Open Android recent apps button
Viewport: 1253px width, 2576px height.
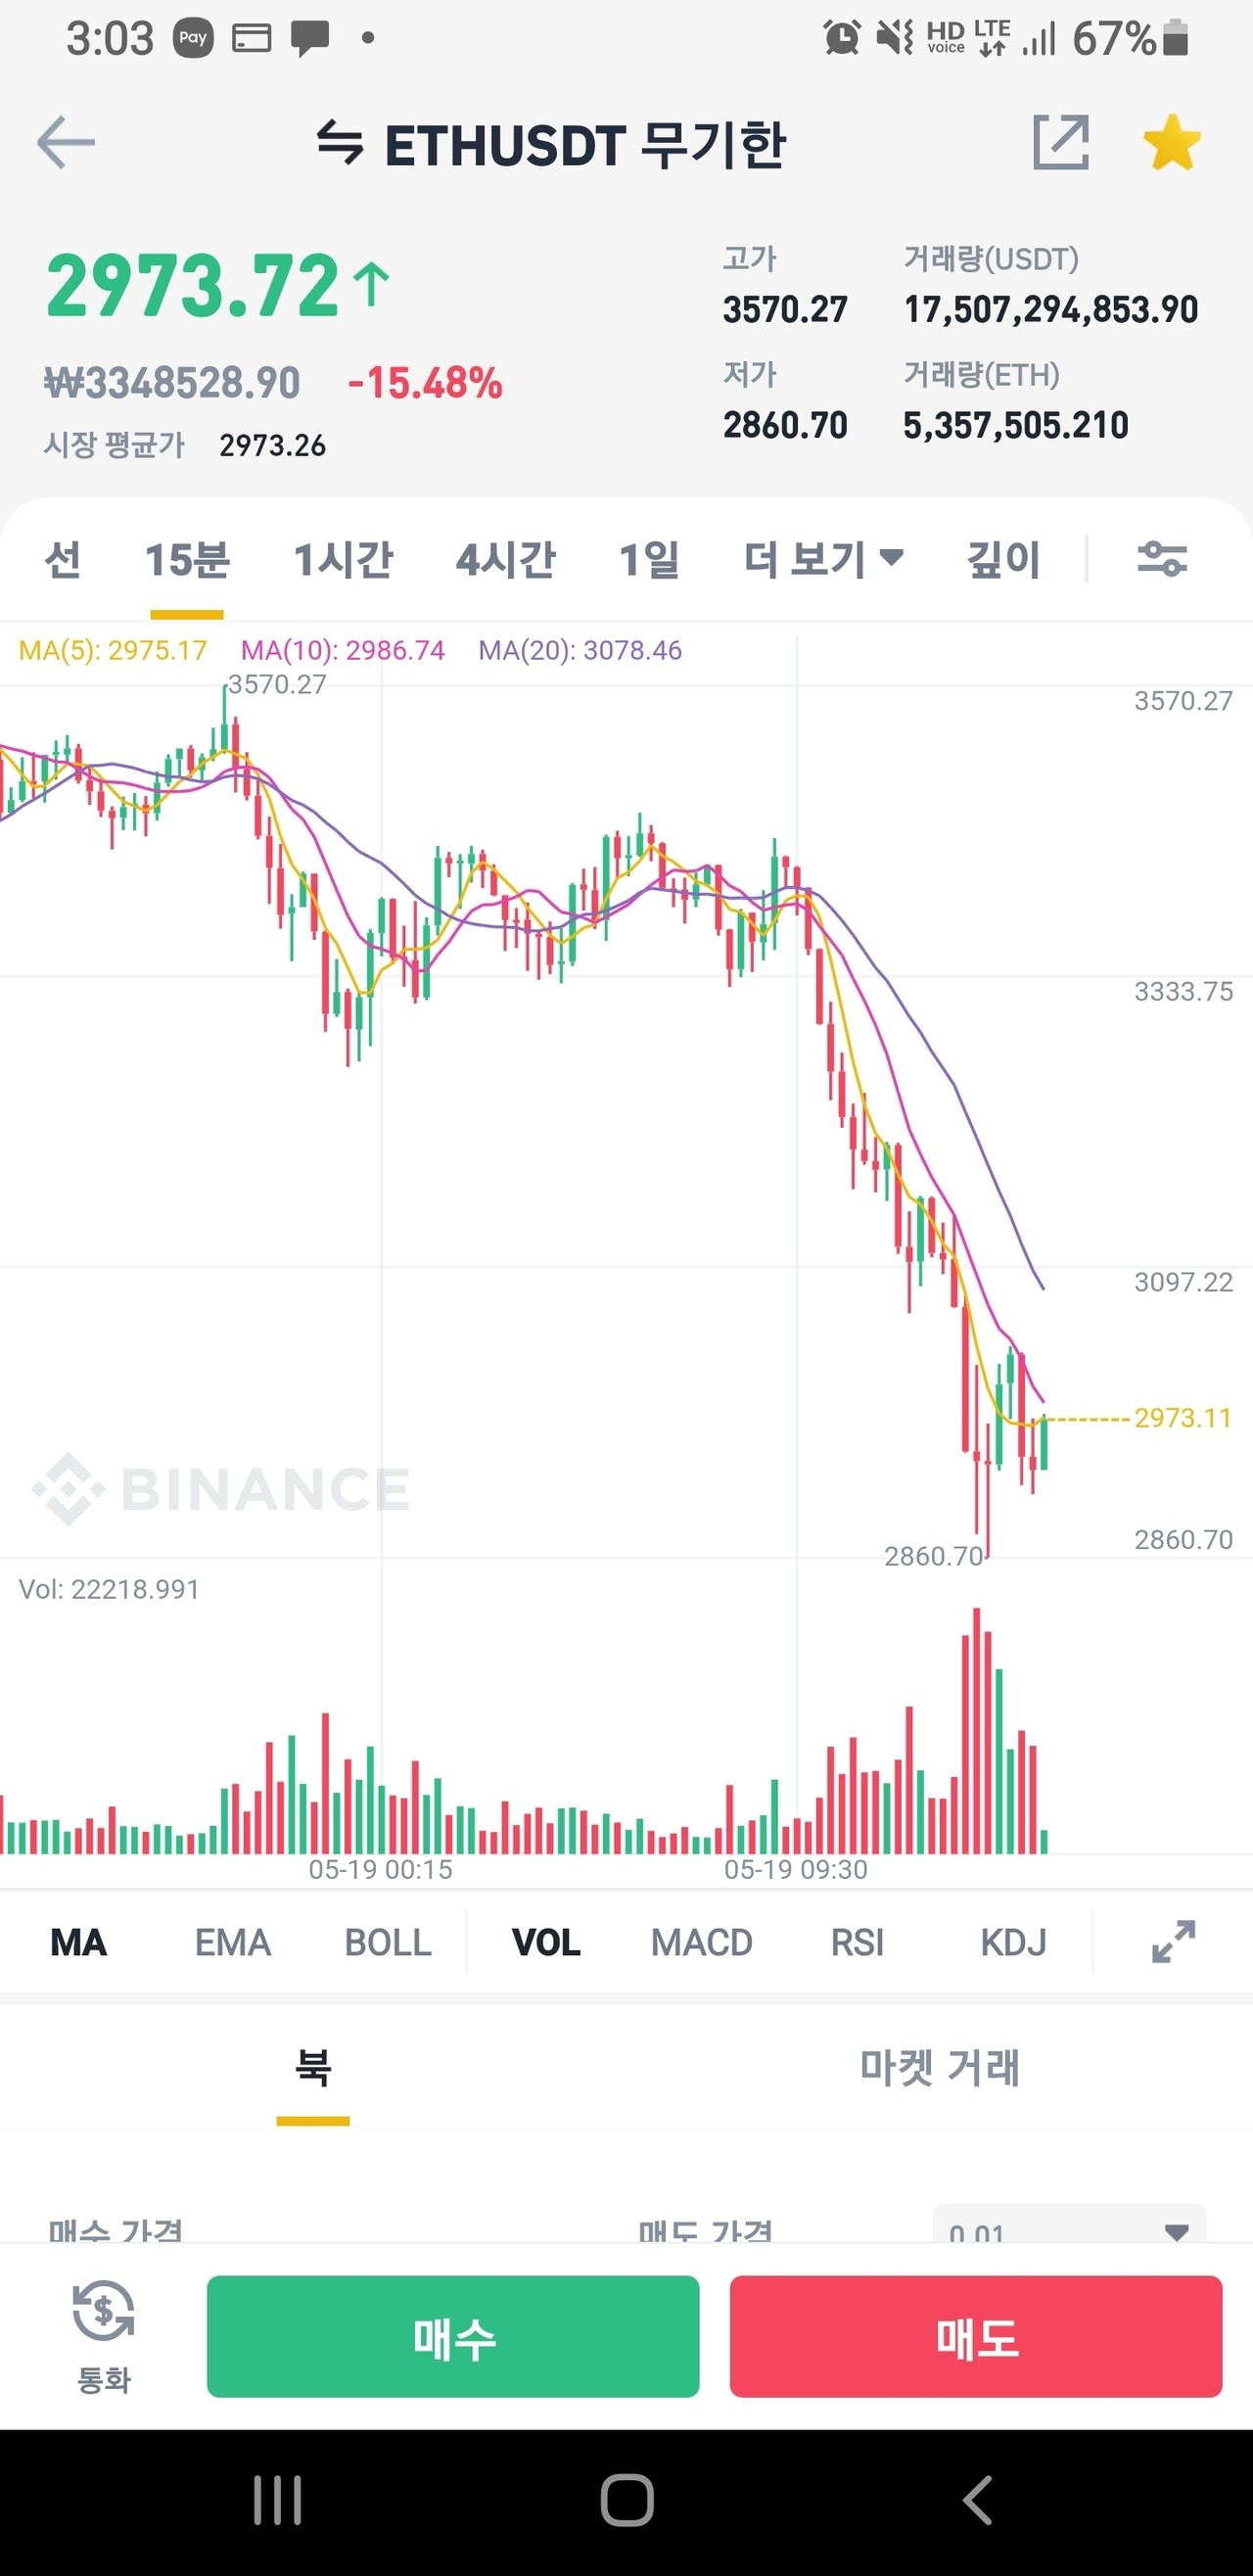277,2500
